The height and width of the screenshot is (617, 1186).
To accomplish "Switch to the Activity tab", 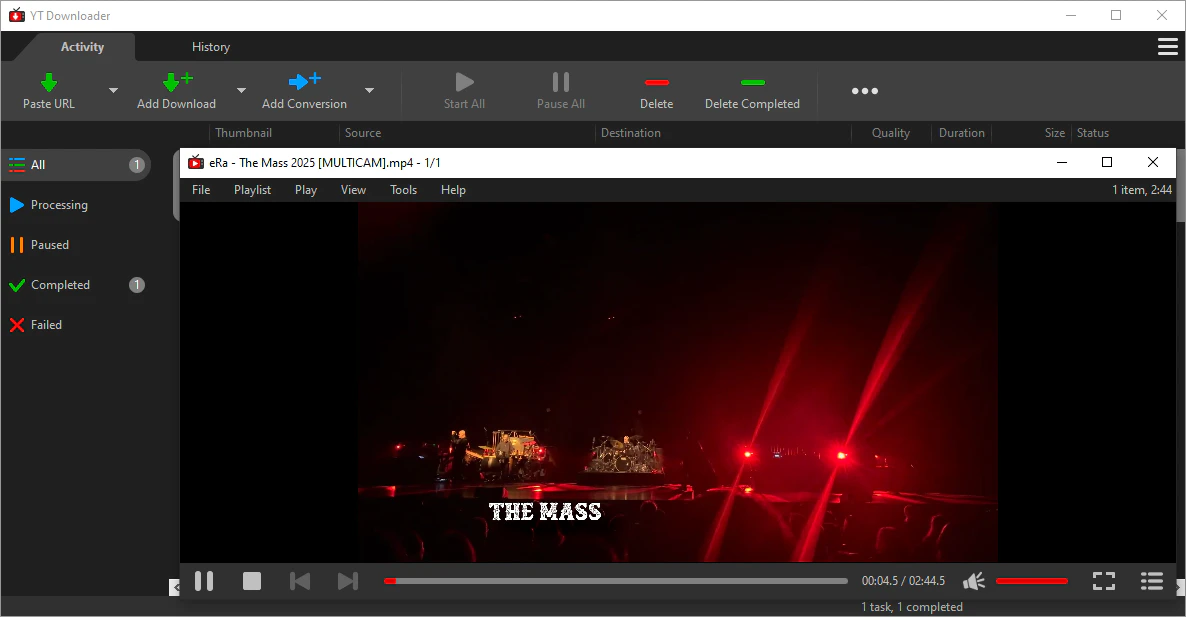I will (82, 47).
